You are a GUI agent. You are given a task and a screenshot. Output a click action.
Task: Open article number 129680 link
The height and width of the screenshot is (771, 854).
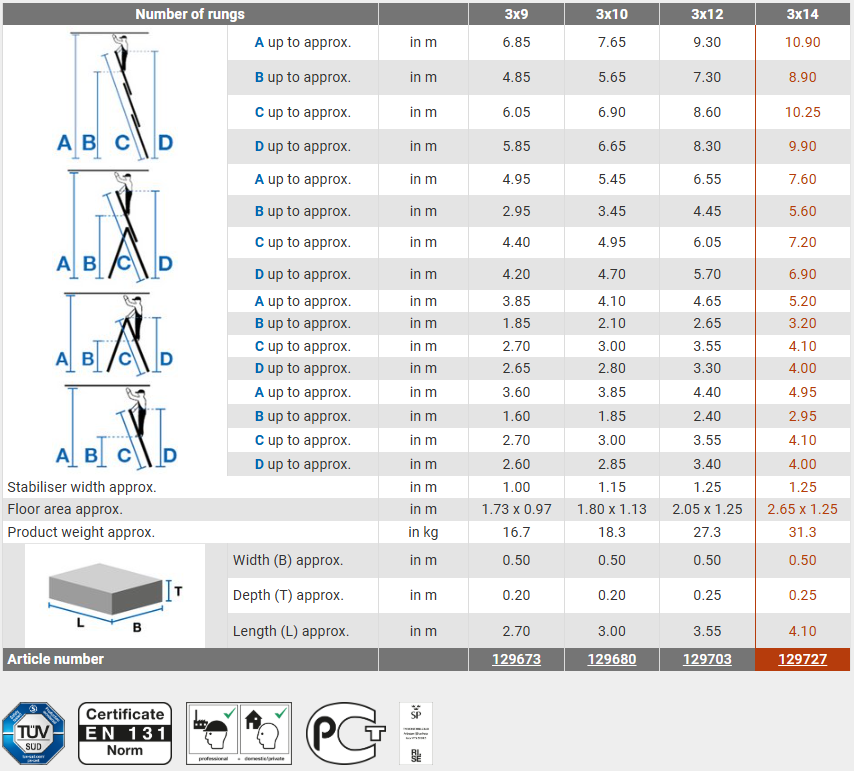[x=611, y=660]
